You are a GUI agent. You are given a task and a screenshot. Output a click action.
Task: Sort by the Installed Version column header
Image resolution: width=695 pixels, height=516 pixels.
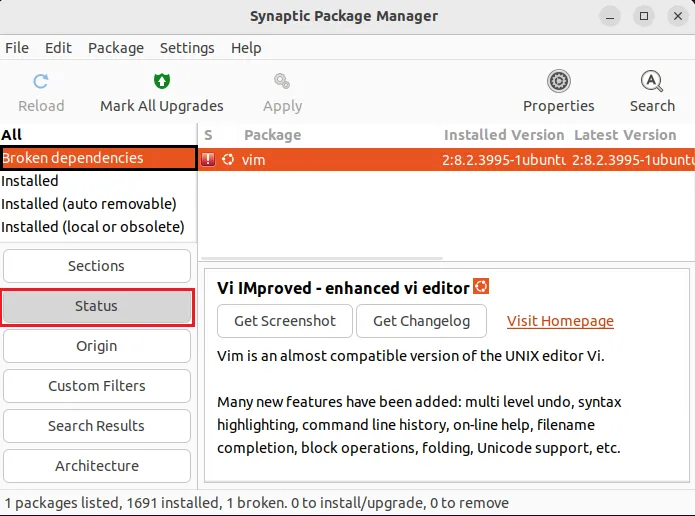pyautogui.click(x=504, y=135)
